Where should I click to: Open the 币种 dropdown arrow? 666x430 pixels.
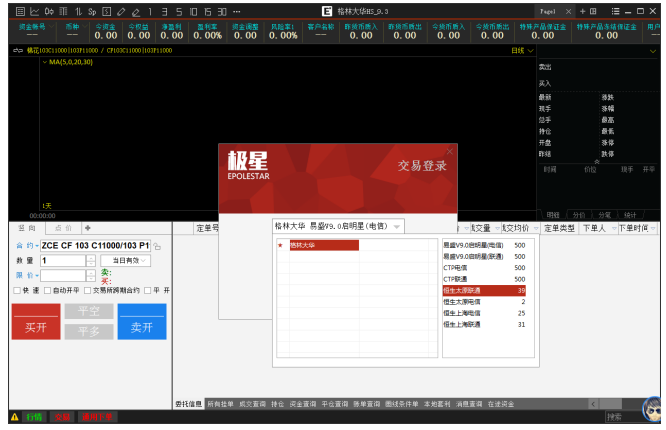[x=85, y=26]
